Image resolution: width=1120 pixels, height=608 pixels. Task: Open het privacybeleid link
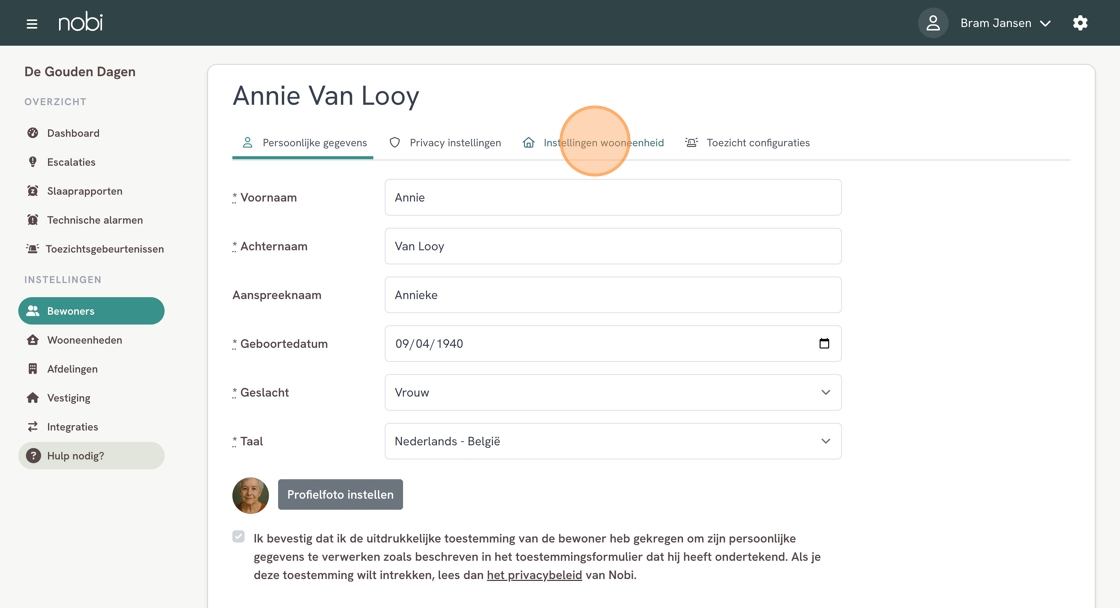pos(534,575)
